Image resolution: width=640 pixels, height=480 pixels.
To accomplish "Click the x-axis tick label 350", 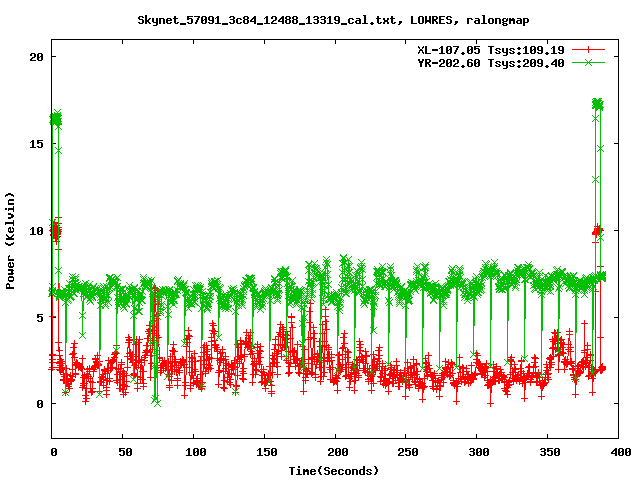I will click(x=550, y=452).
